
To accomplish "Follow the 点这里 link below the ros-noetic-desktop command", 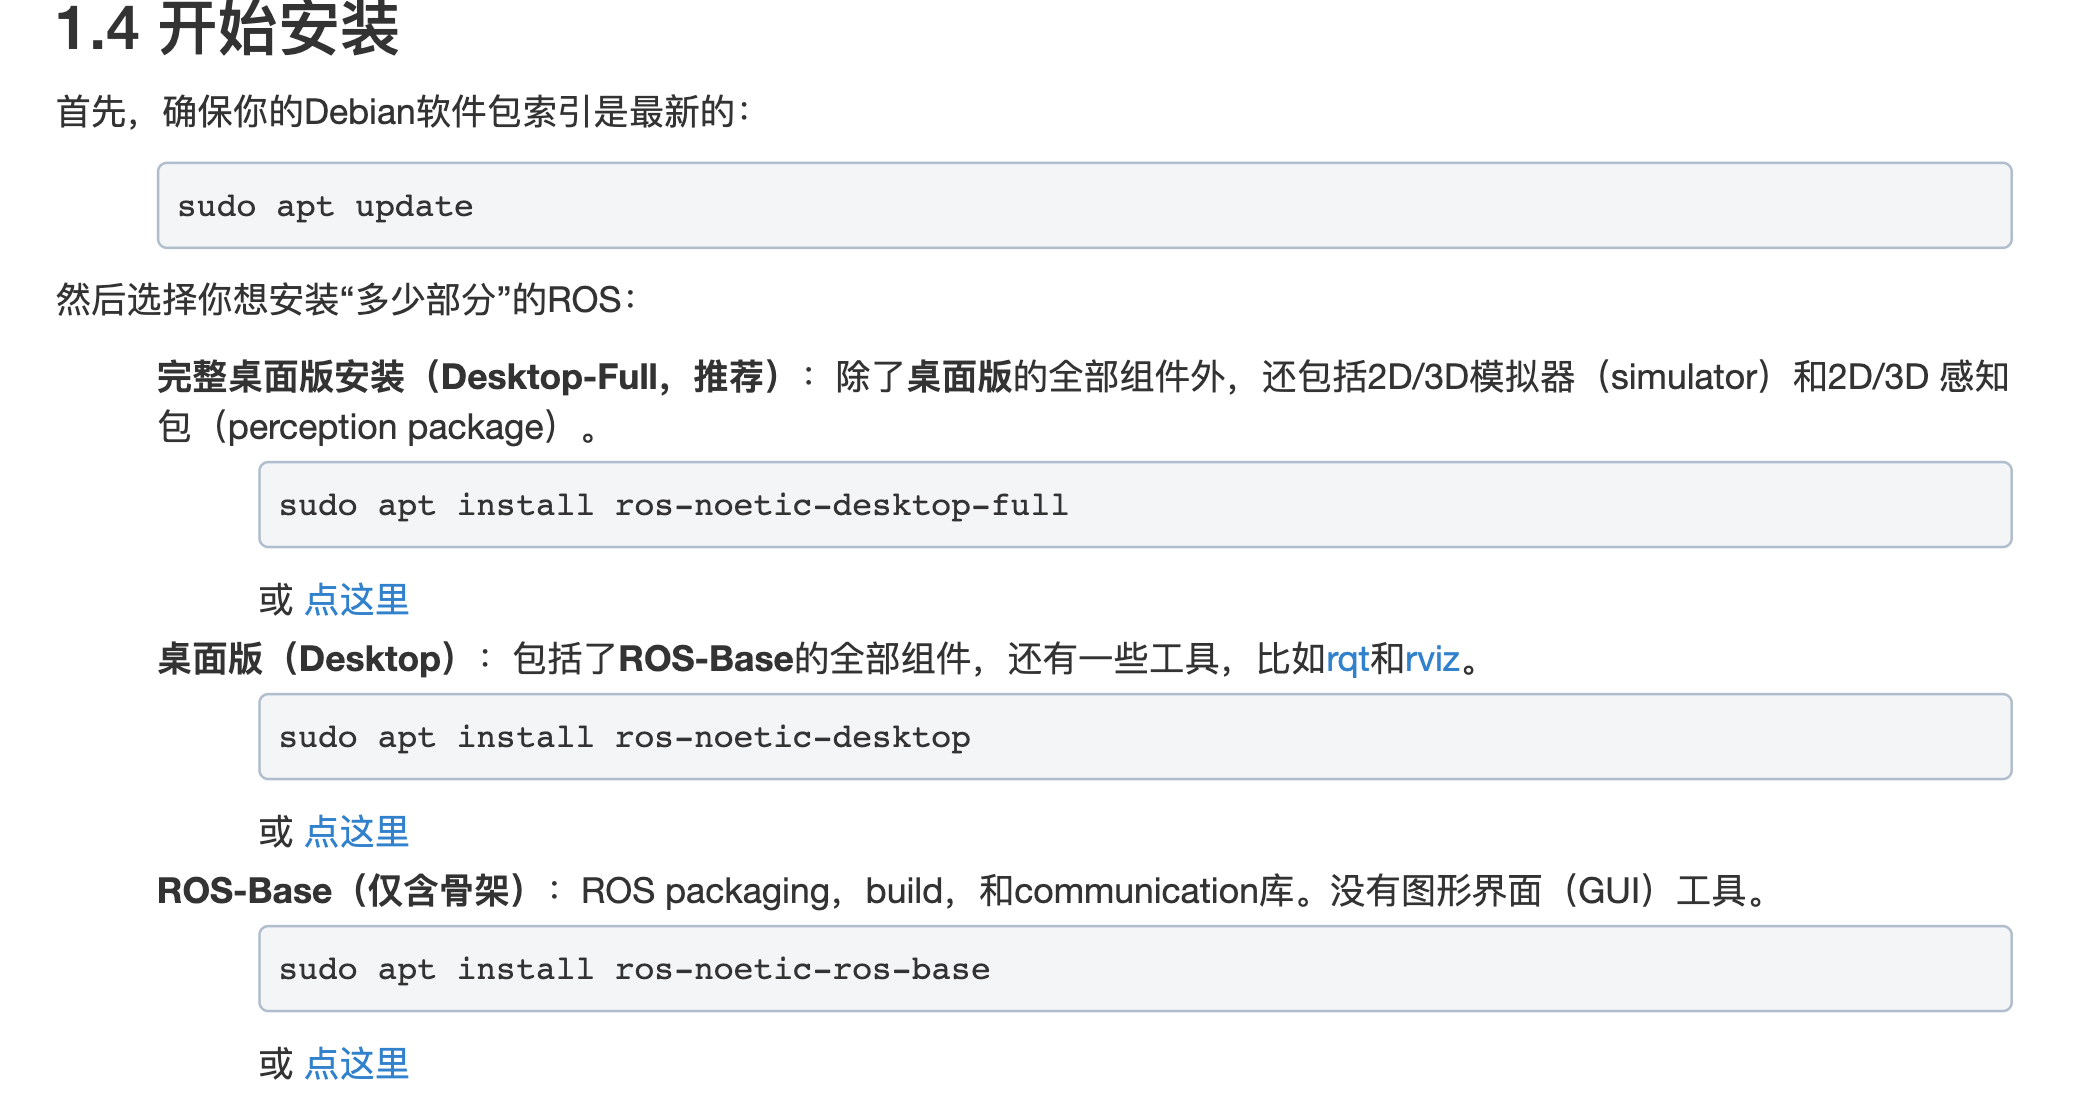I will point(356,832).
